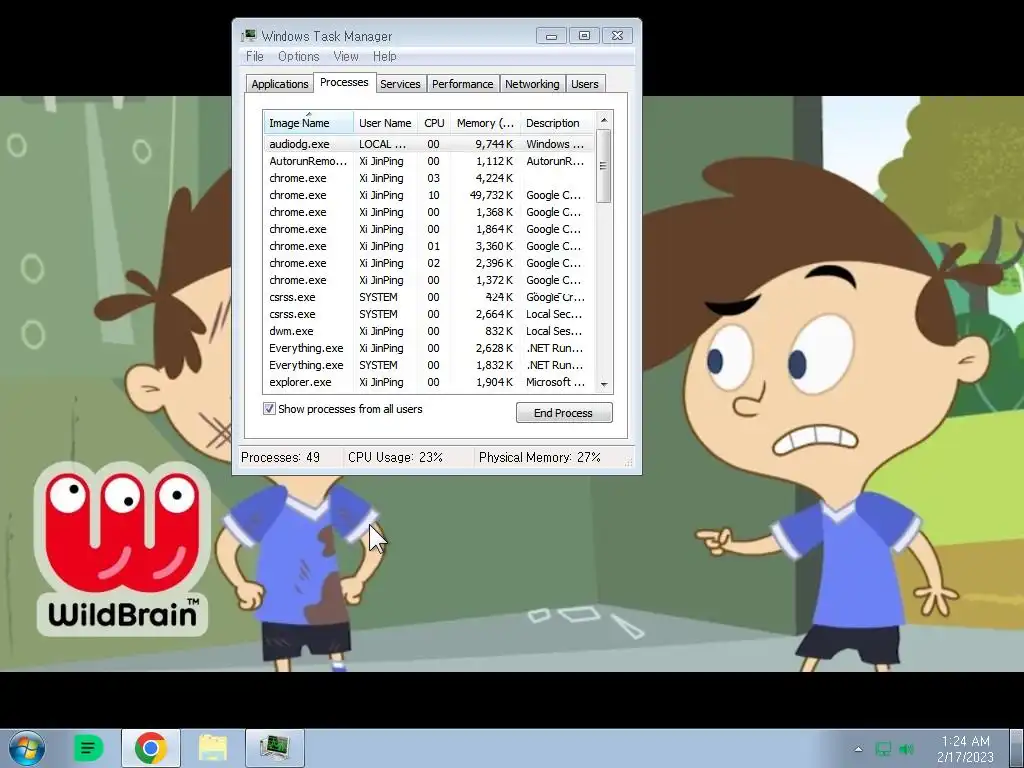Sort by User Name column header

[385, 123]
